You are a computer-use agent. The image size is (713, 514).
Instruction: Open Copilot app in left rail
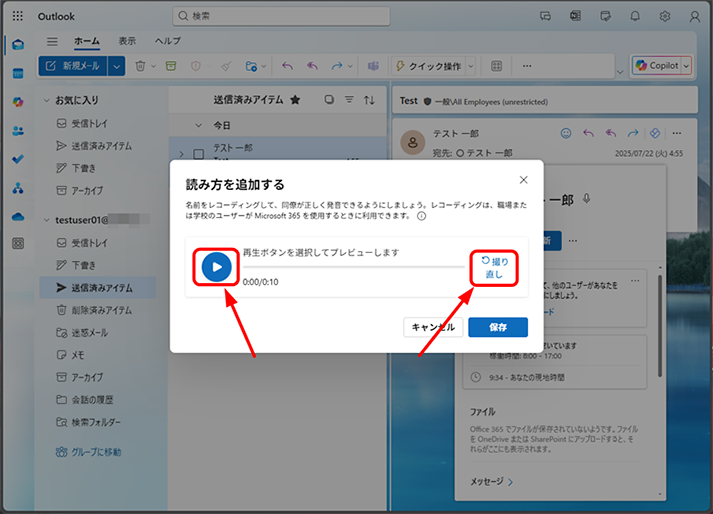(x=18, y=102)
